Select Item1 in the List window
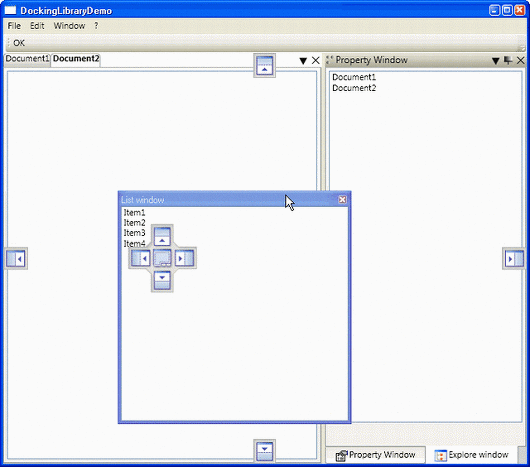The height and width of the screenshot is (467, 530). (134, 213)
